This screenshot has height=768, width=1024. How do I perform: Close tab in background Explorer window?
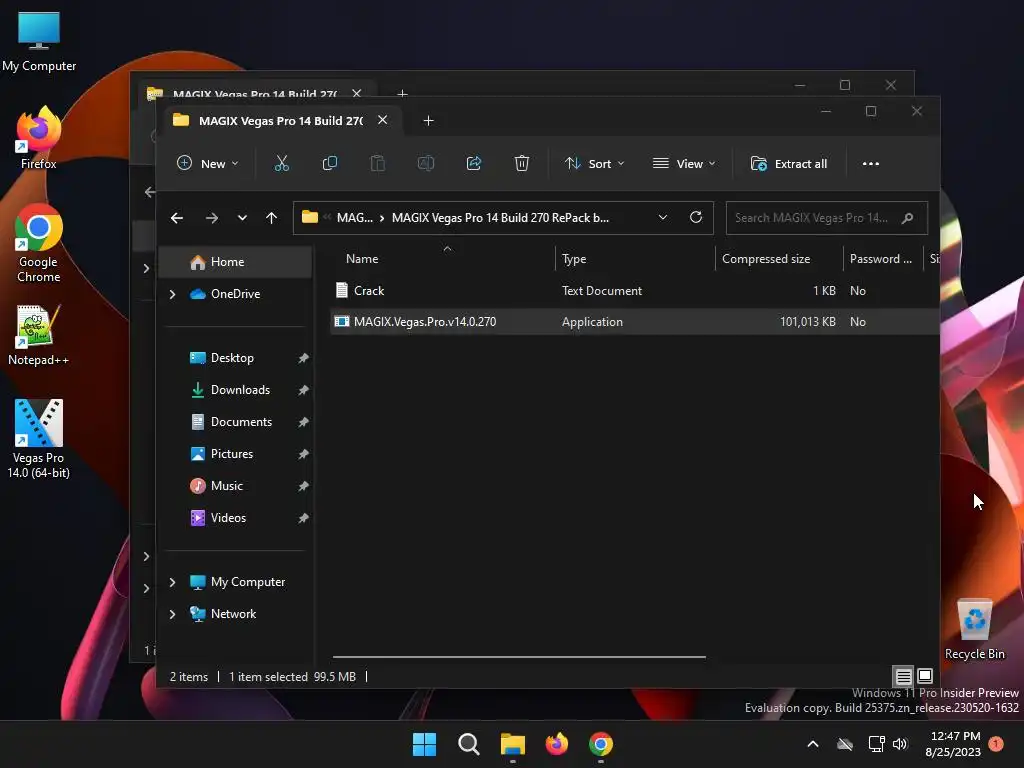point(357,93)
